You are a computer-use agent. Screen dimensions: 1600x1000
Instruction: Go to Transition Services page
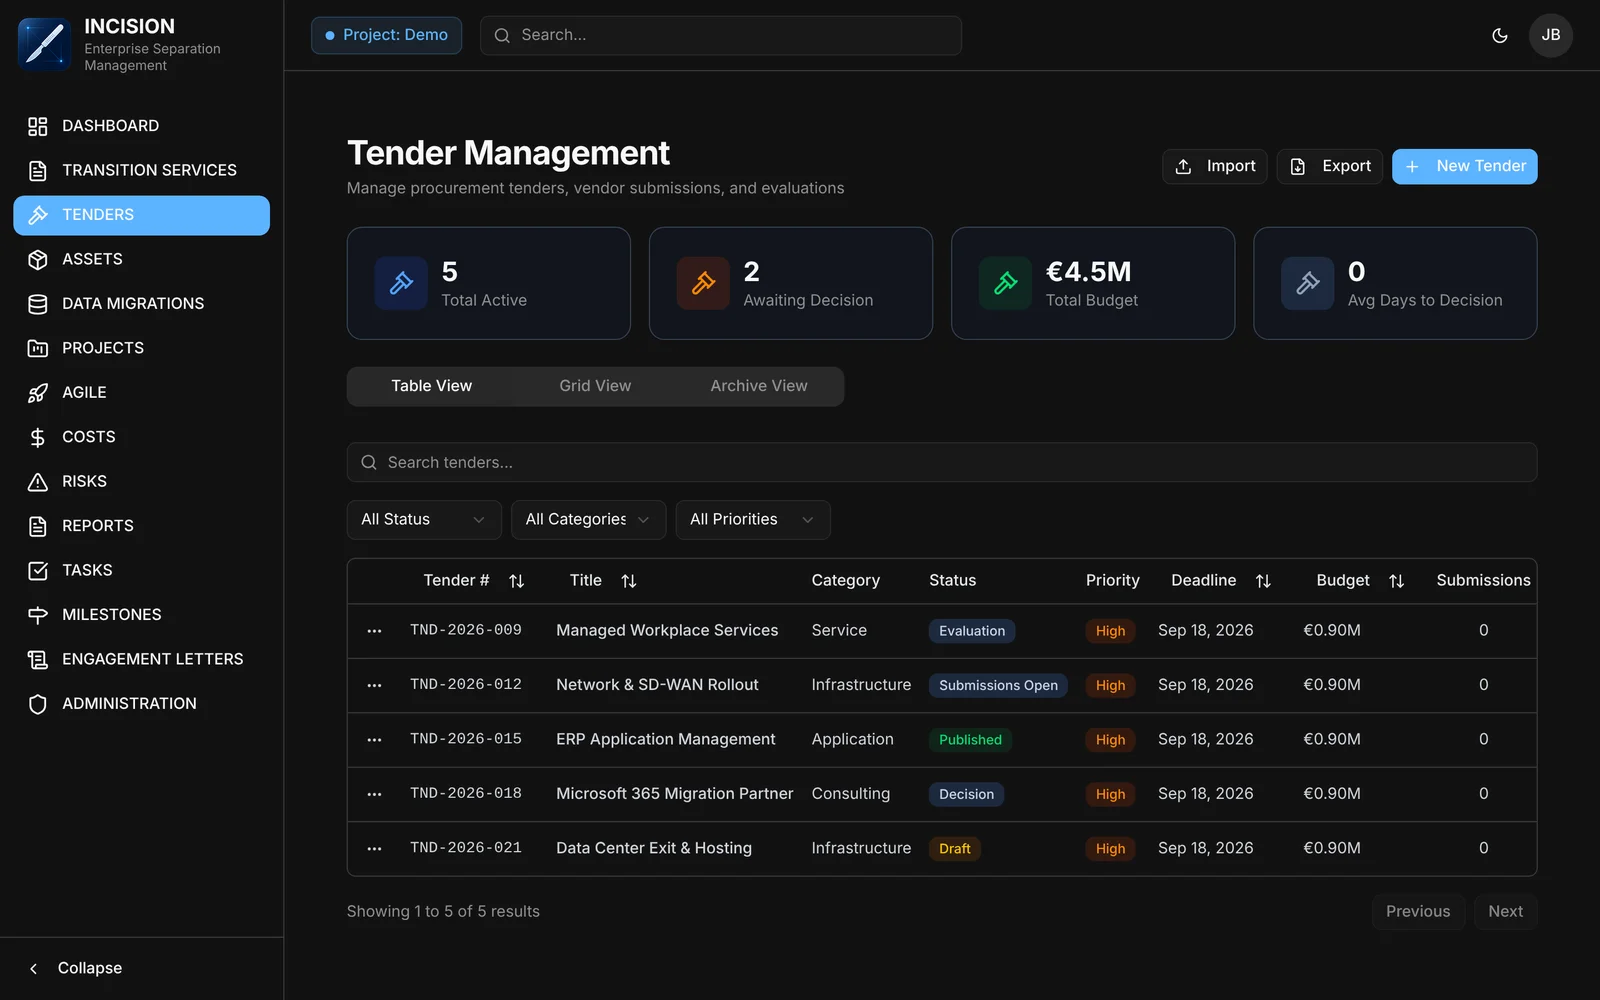[141, 171]
